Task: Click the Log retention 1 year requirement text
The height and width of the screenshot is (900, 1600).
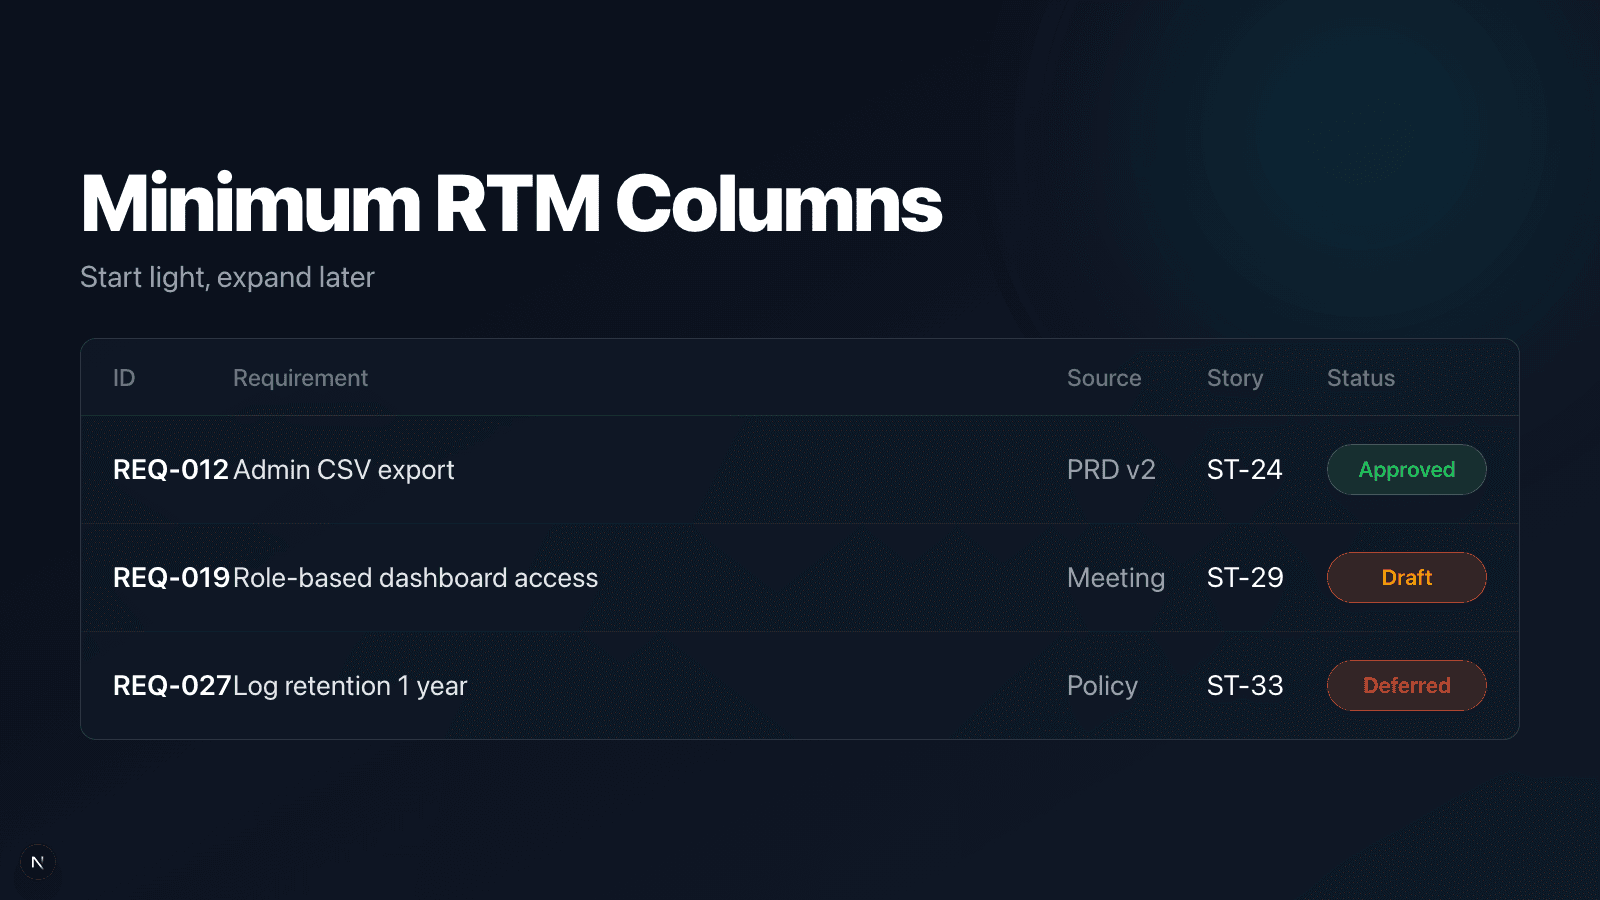Action: click(x=348, y=685)
